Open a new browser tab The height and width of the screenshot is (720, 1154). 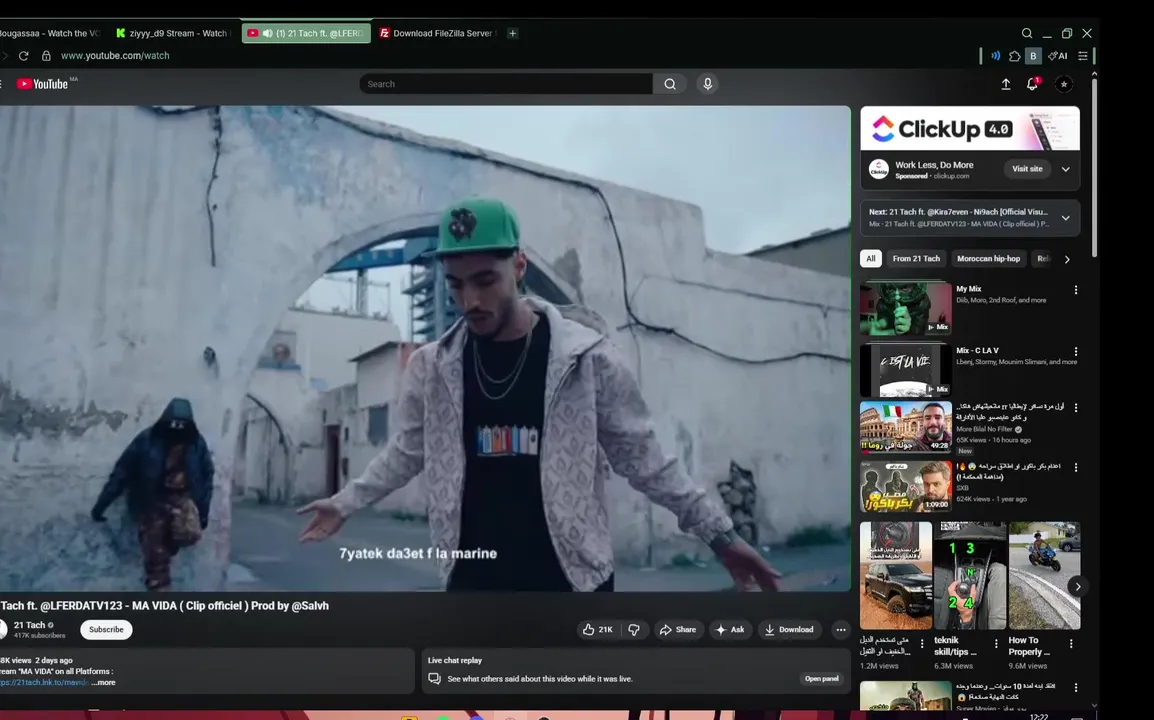(513, 33)
